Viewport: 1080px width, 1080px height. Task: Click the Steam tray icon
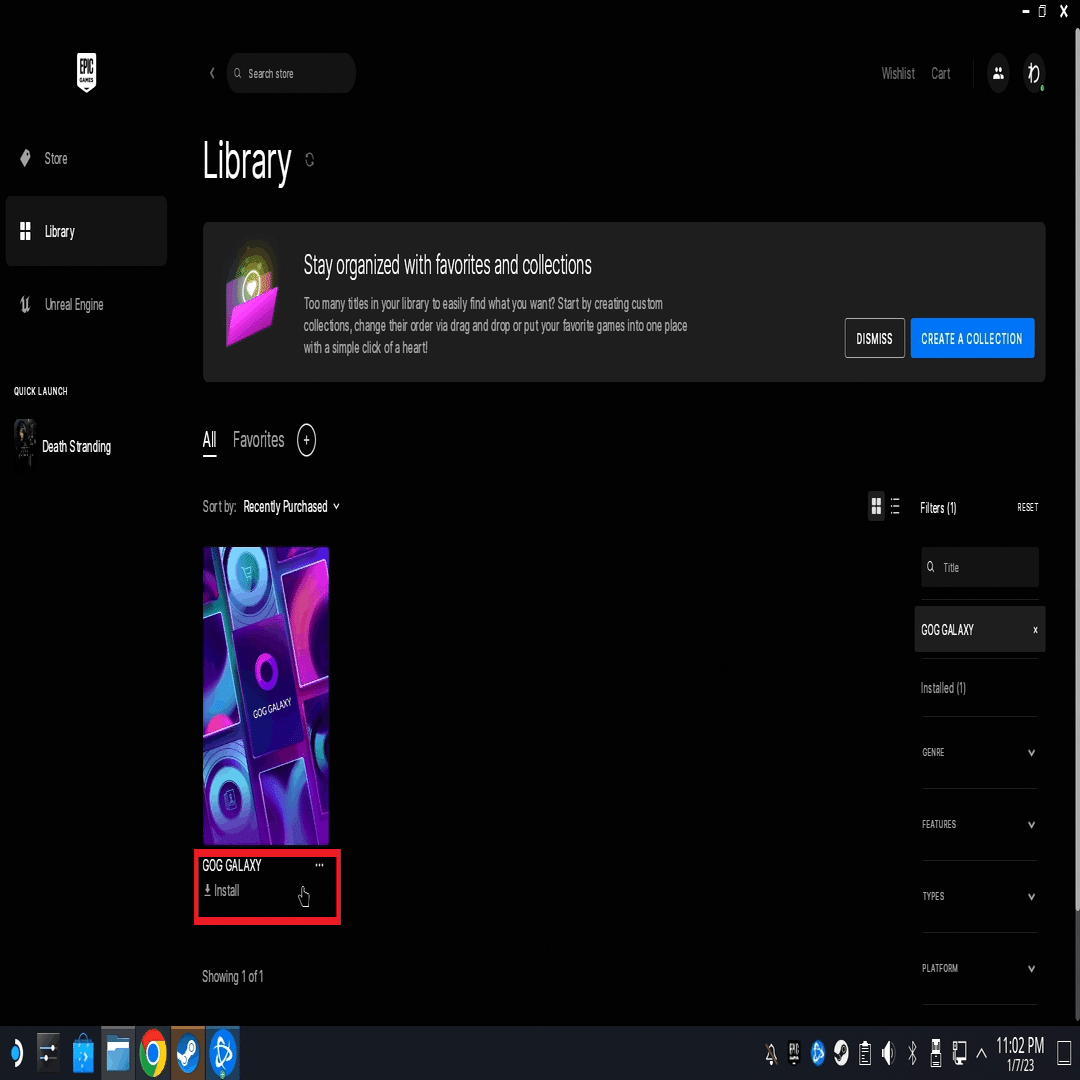841,1052
